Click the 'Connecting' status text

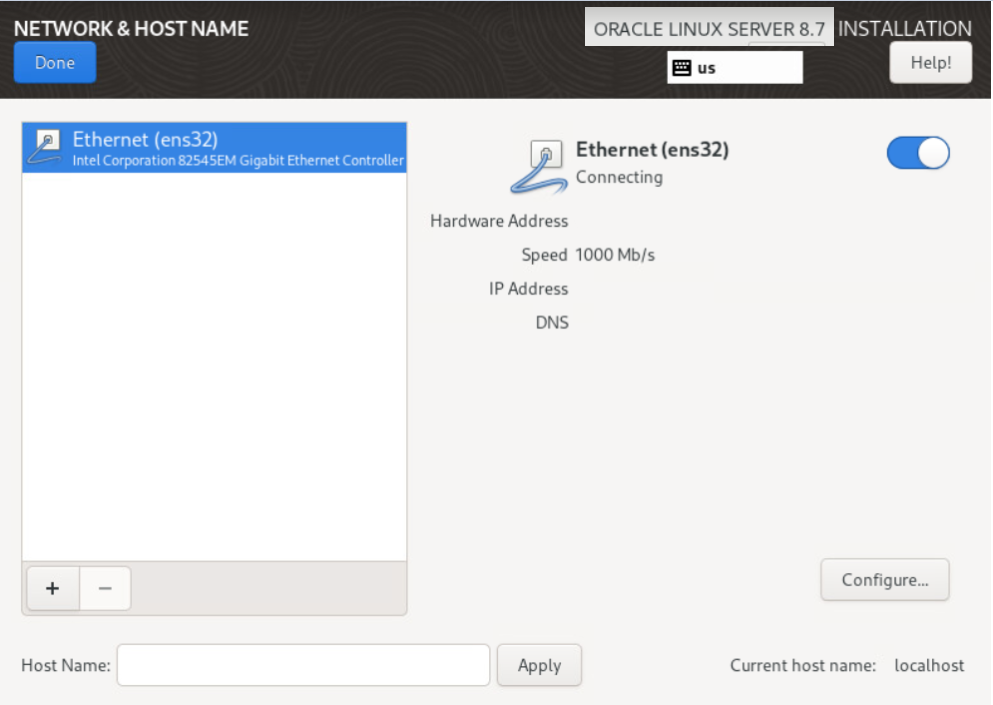click(619, 177)
